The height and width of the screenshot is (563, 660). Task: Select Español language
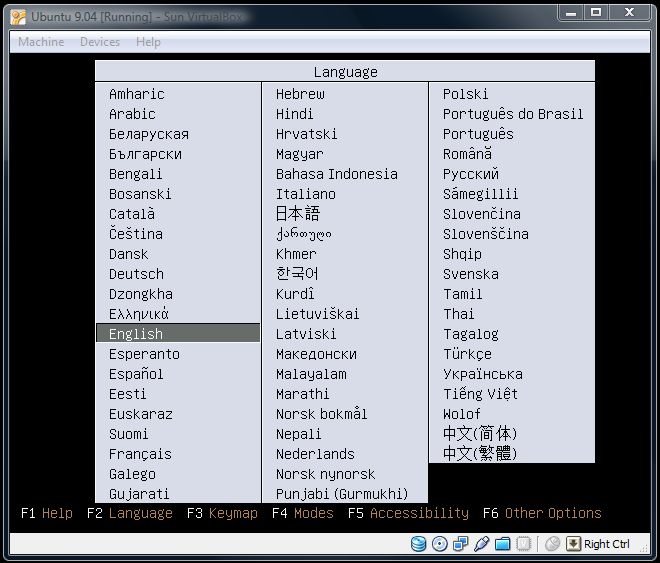136,374
